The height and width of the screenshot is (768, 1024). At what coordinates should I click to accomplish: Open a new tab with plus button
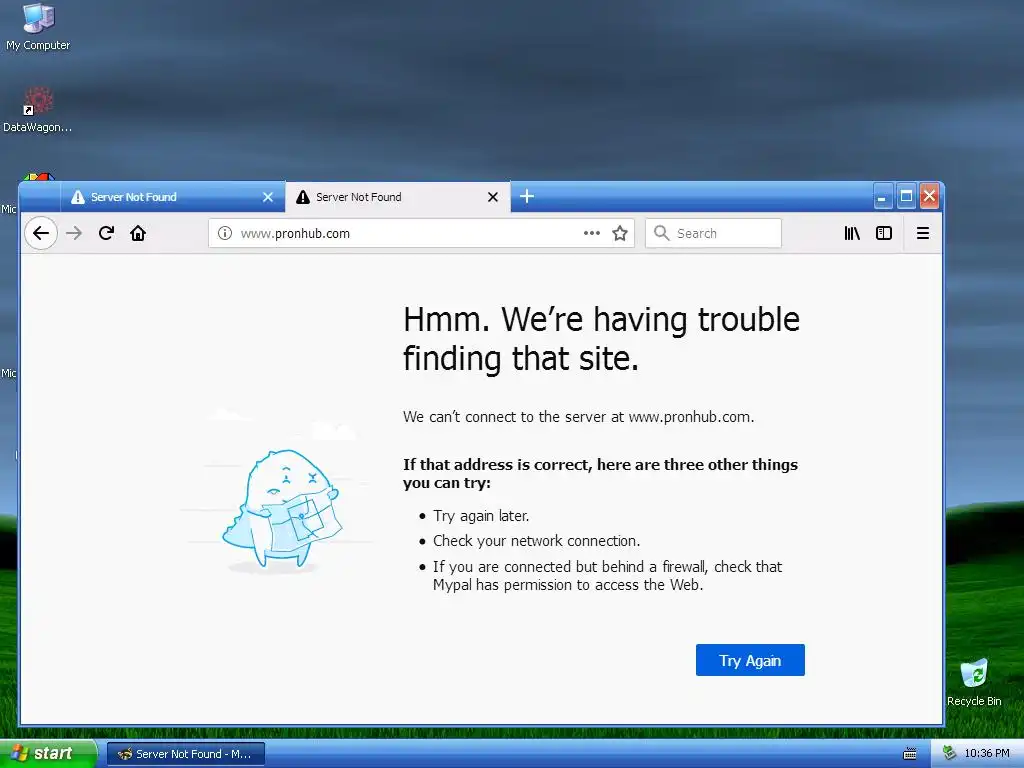click(x=527, y=196)
